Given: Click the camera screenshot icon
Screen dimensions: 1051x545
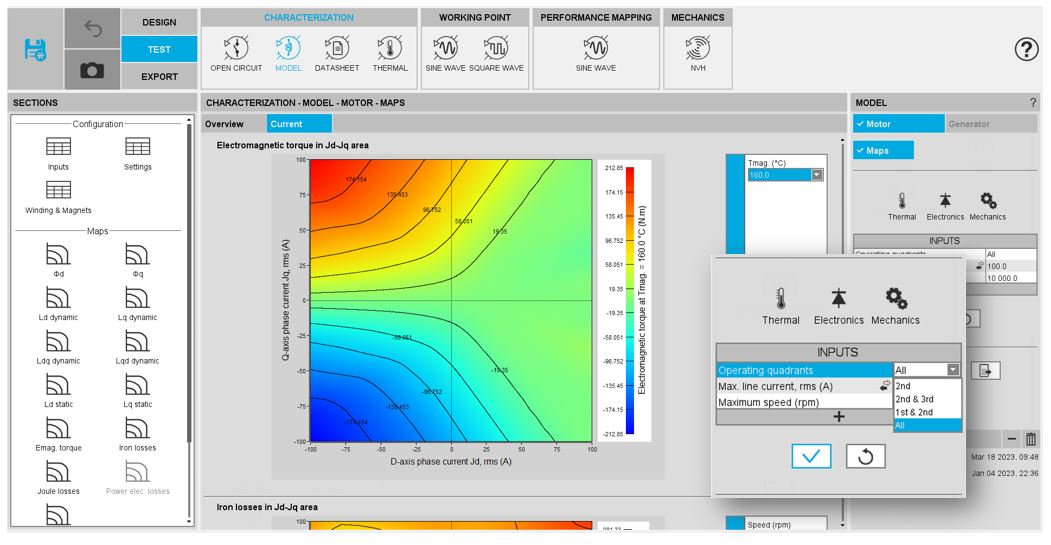Looking at the screenshot, I should click(92, 71).
